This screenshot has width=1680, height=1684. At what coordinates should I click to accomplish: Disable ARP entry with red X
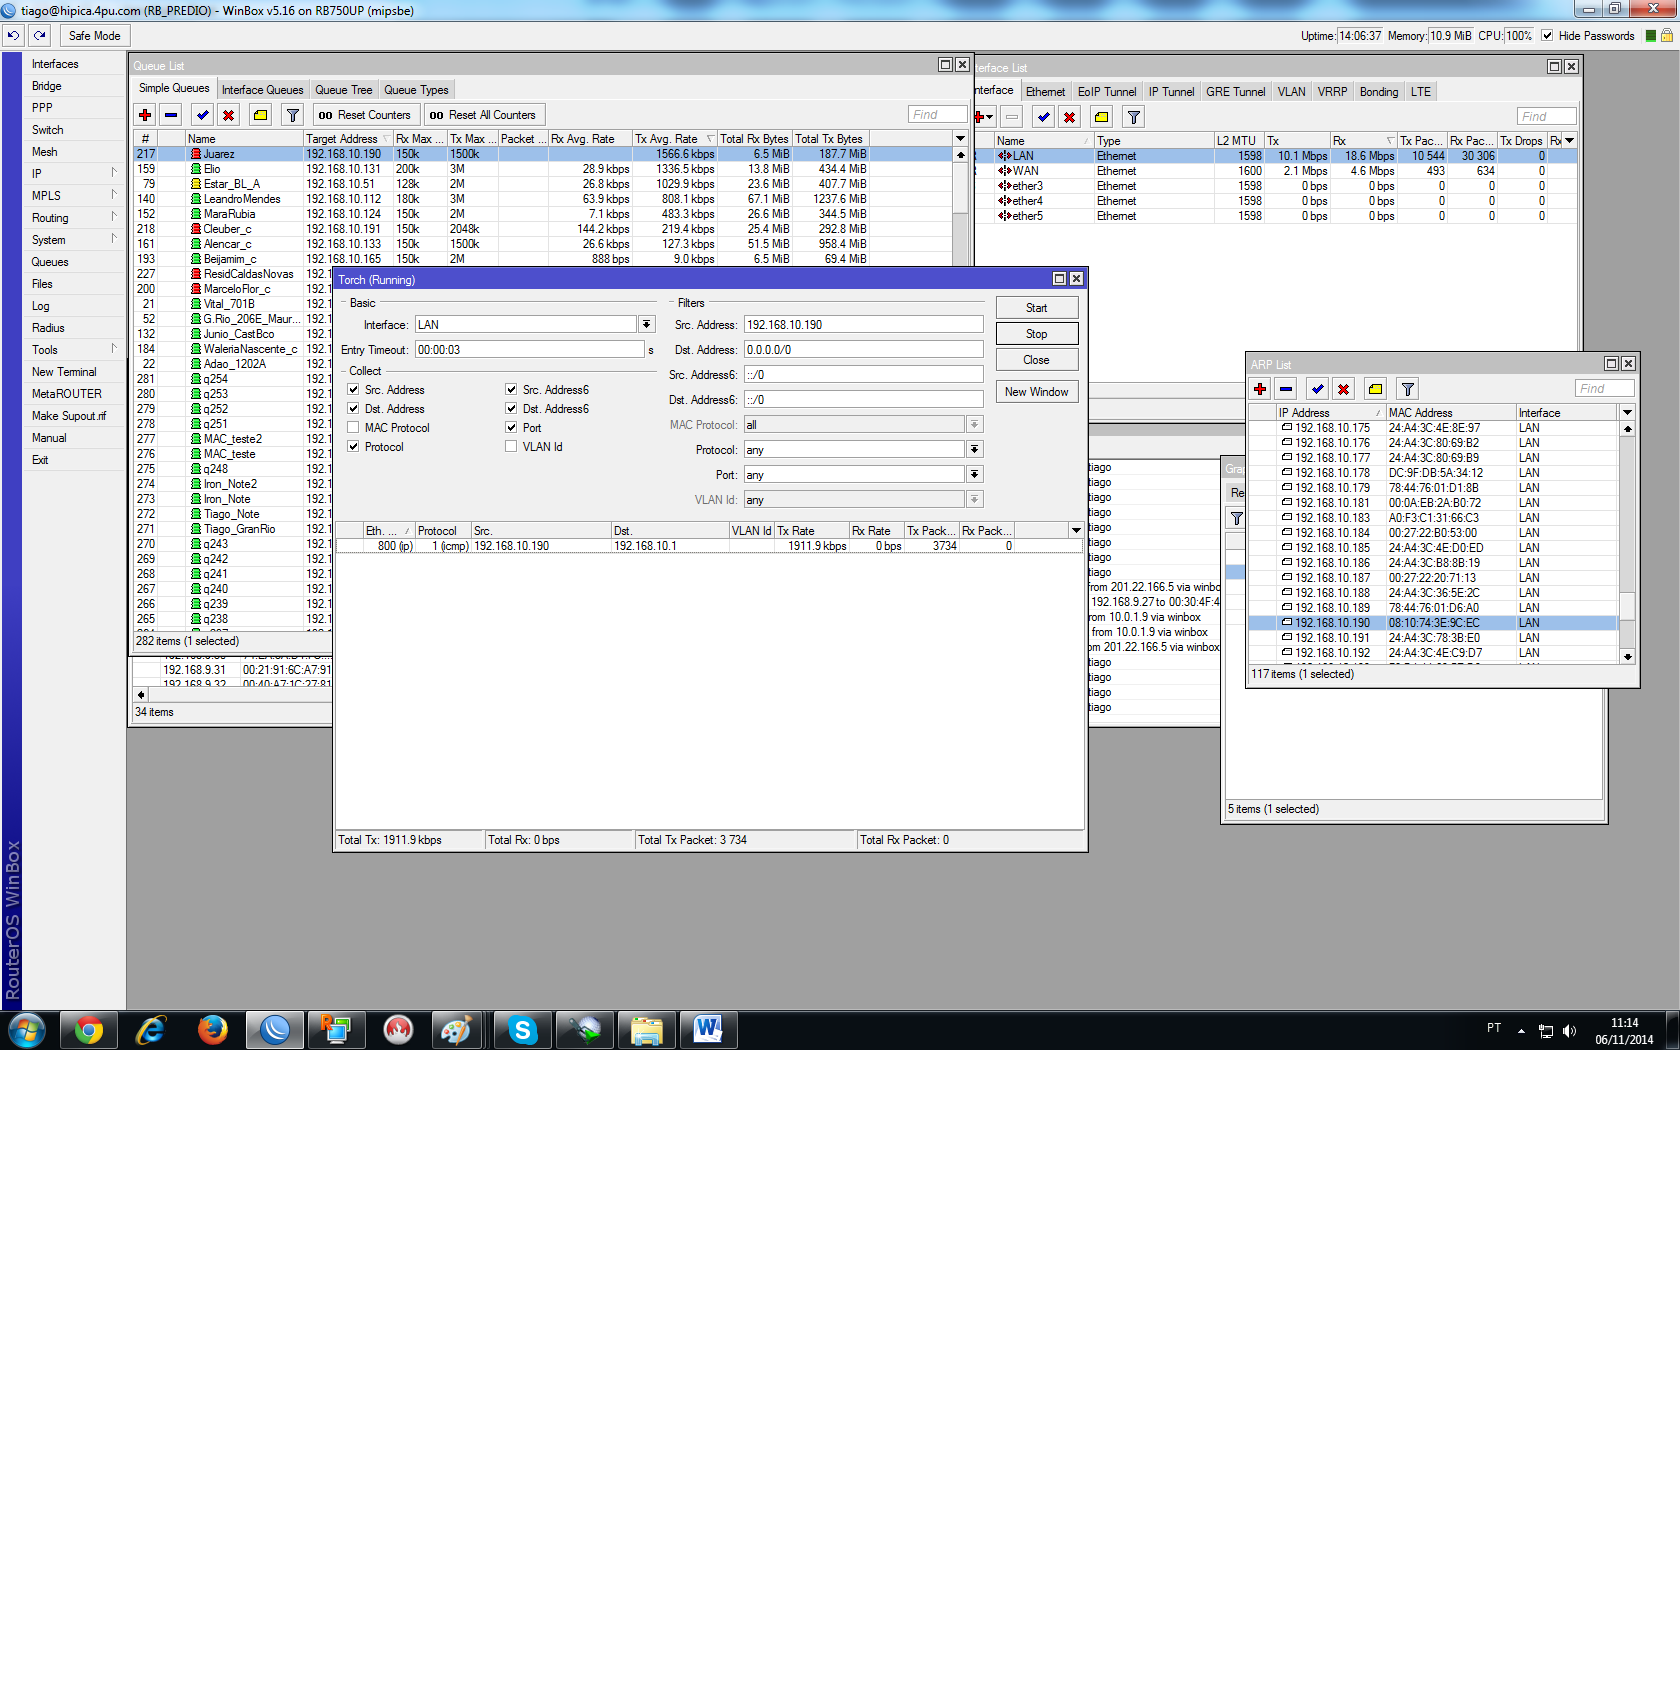[1344, 389]
